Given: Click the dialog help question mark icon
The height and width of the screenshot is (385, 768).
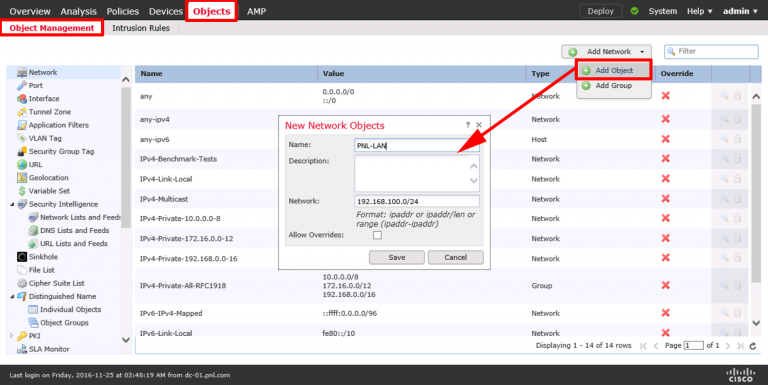Looking at the screenshot, I should (467, 125).
